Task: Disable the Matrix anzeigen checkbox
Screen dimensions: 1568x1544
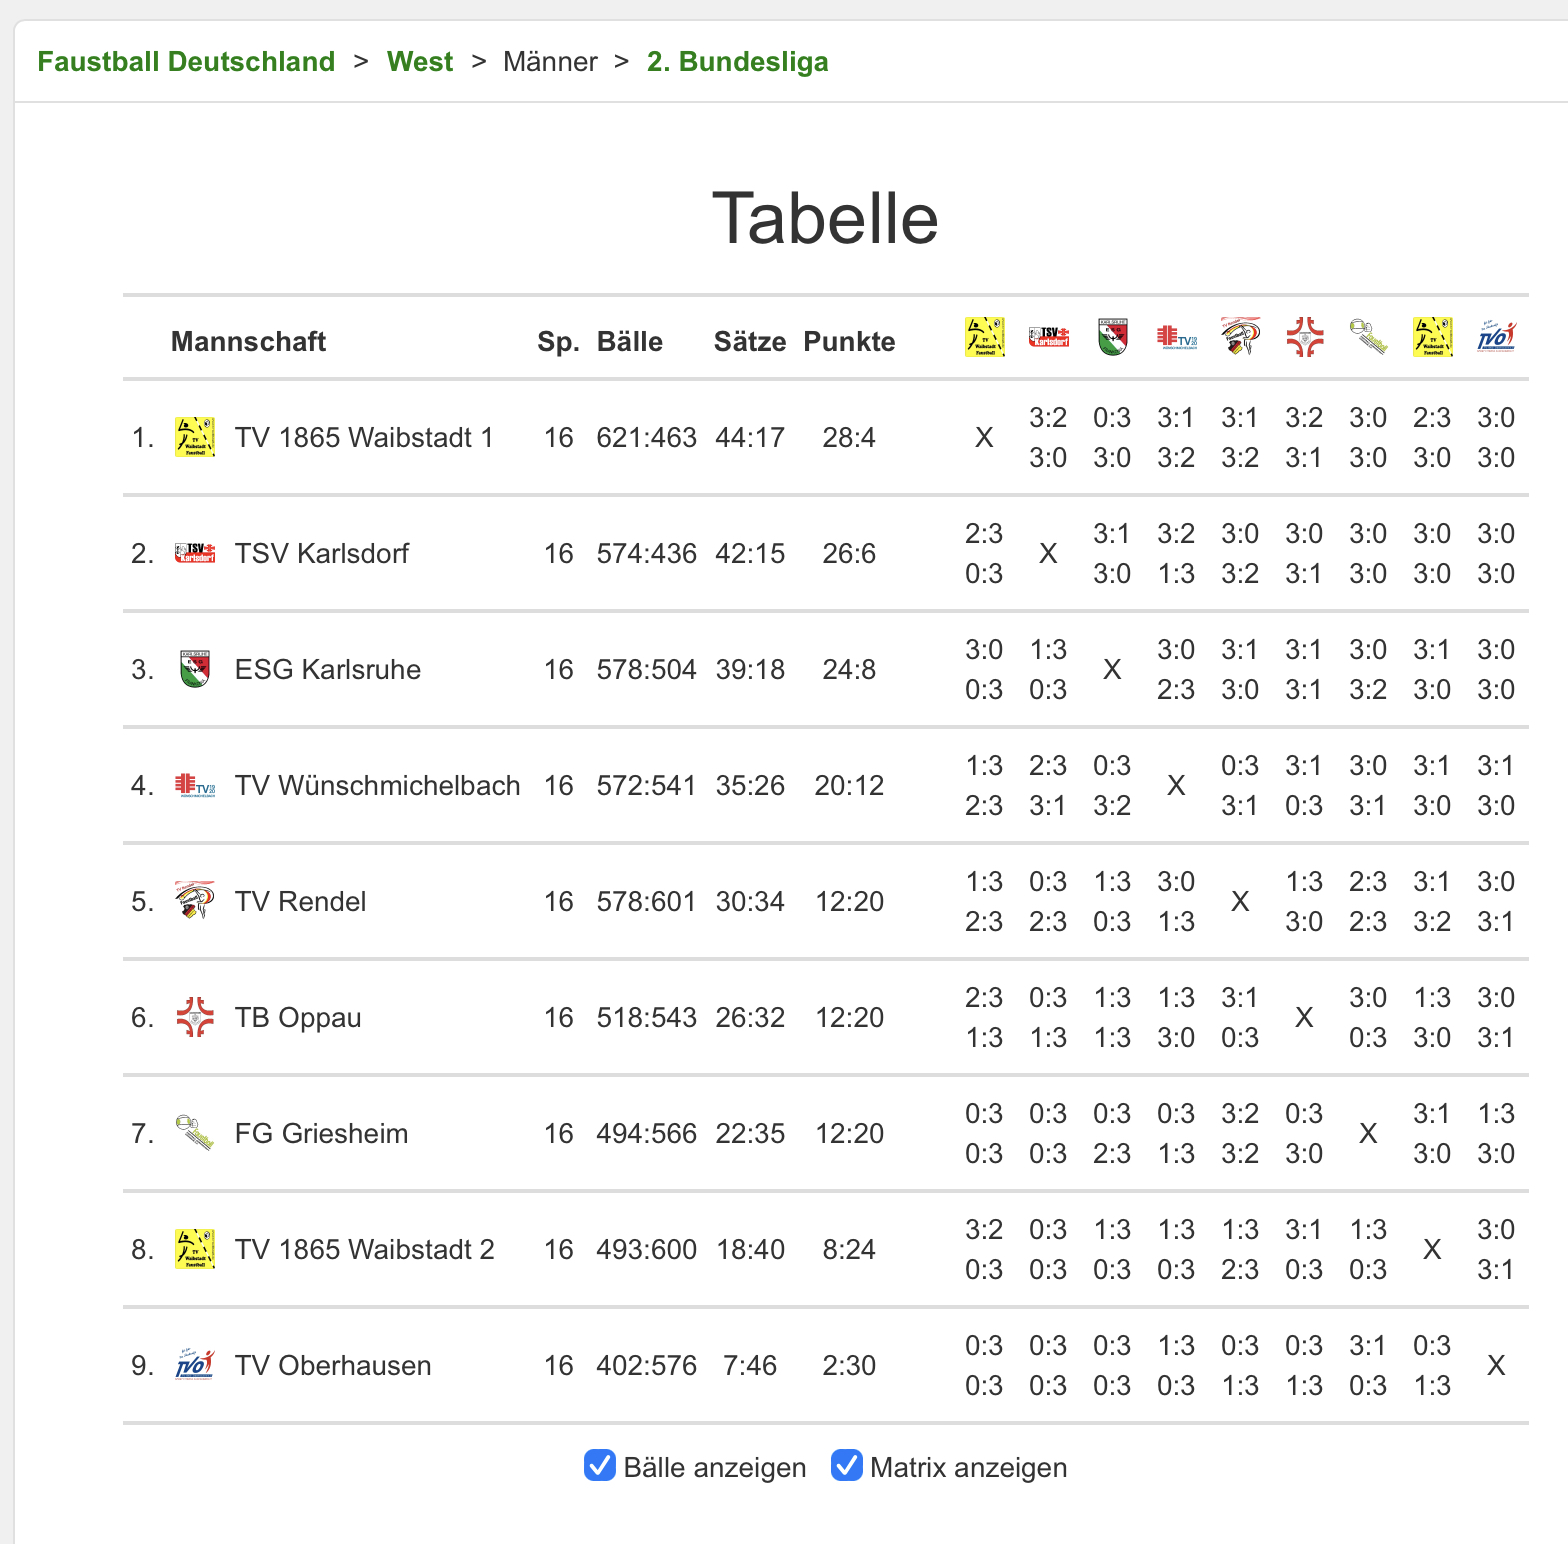Action: 847,1466
